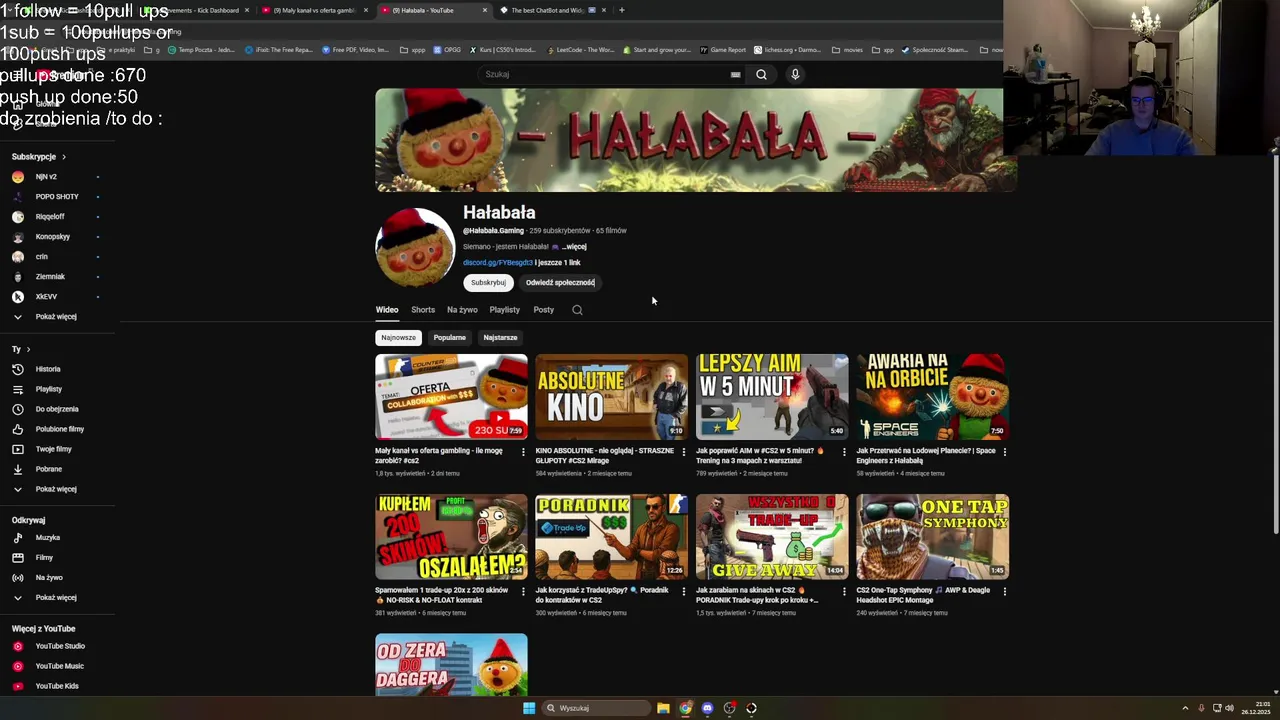Switch to the Playlisty channel tab

504,310
